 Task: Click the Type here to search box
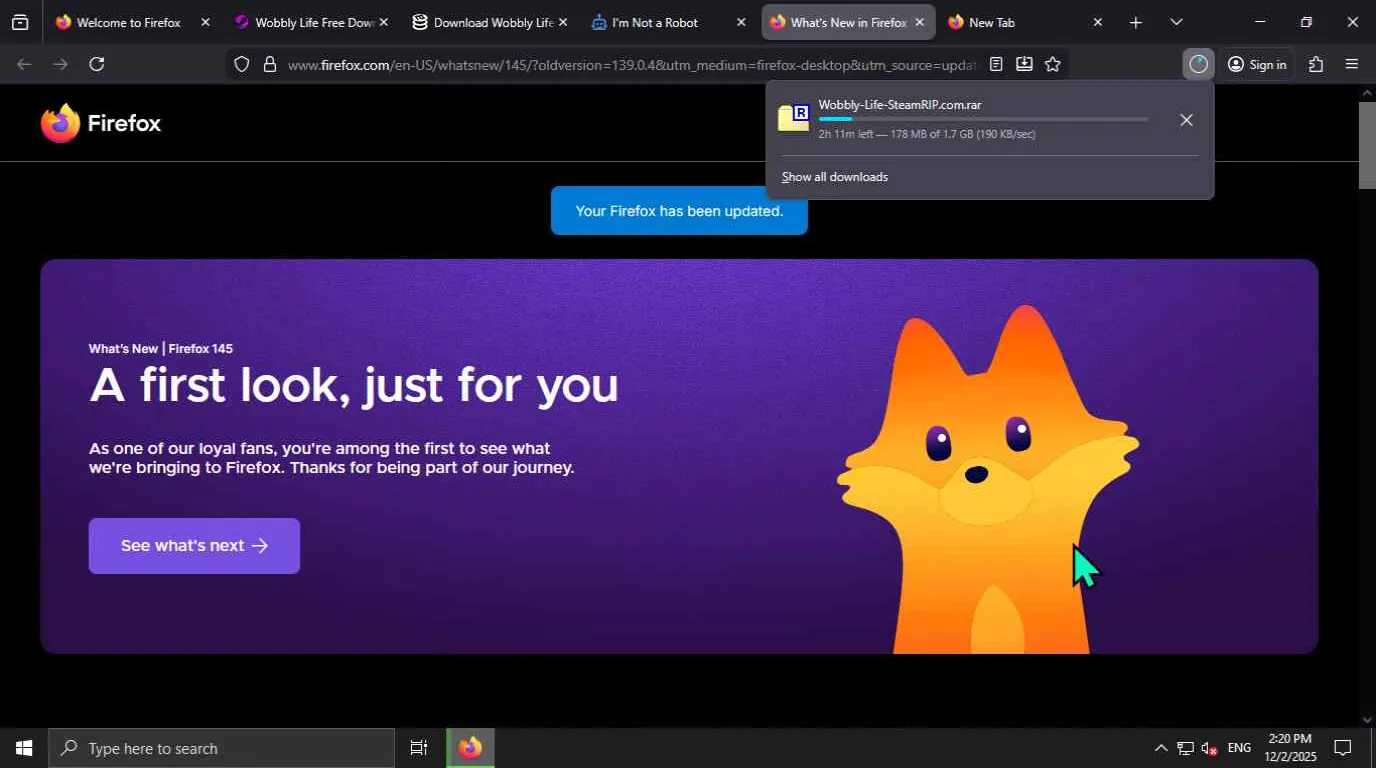(222, 748)
